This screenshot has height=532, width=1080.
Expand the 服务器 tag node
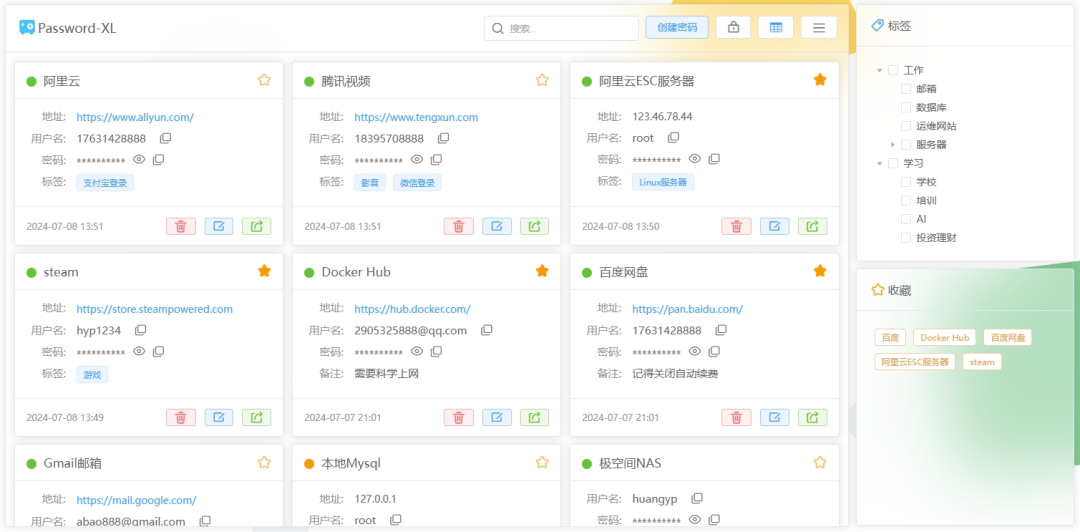[x=893, y=145]
